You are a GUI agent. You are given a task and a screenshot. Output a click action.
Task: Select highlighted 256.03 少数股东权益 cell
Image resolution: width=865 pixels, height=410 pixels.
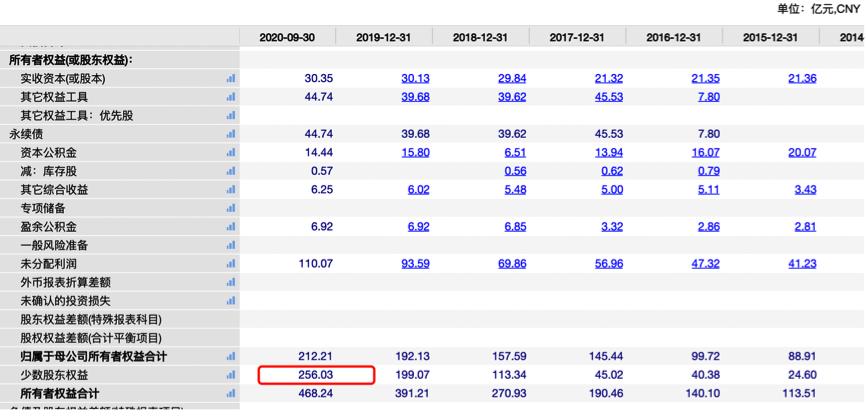[316, 375]
